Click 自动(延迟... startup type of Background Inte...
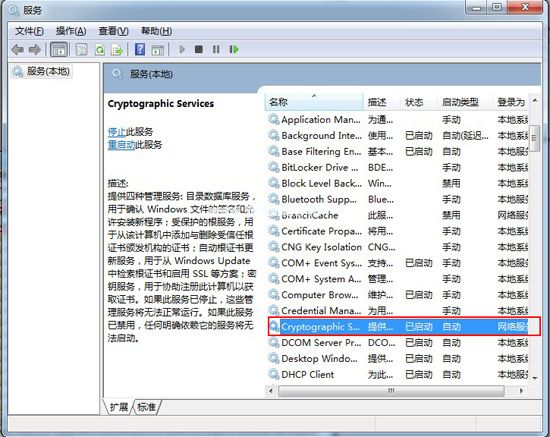550x437 pixels. (465, 135)
